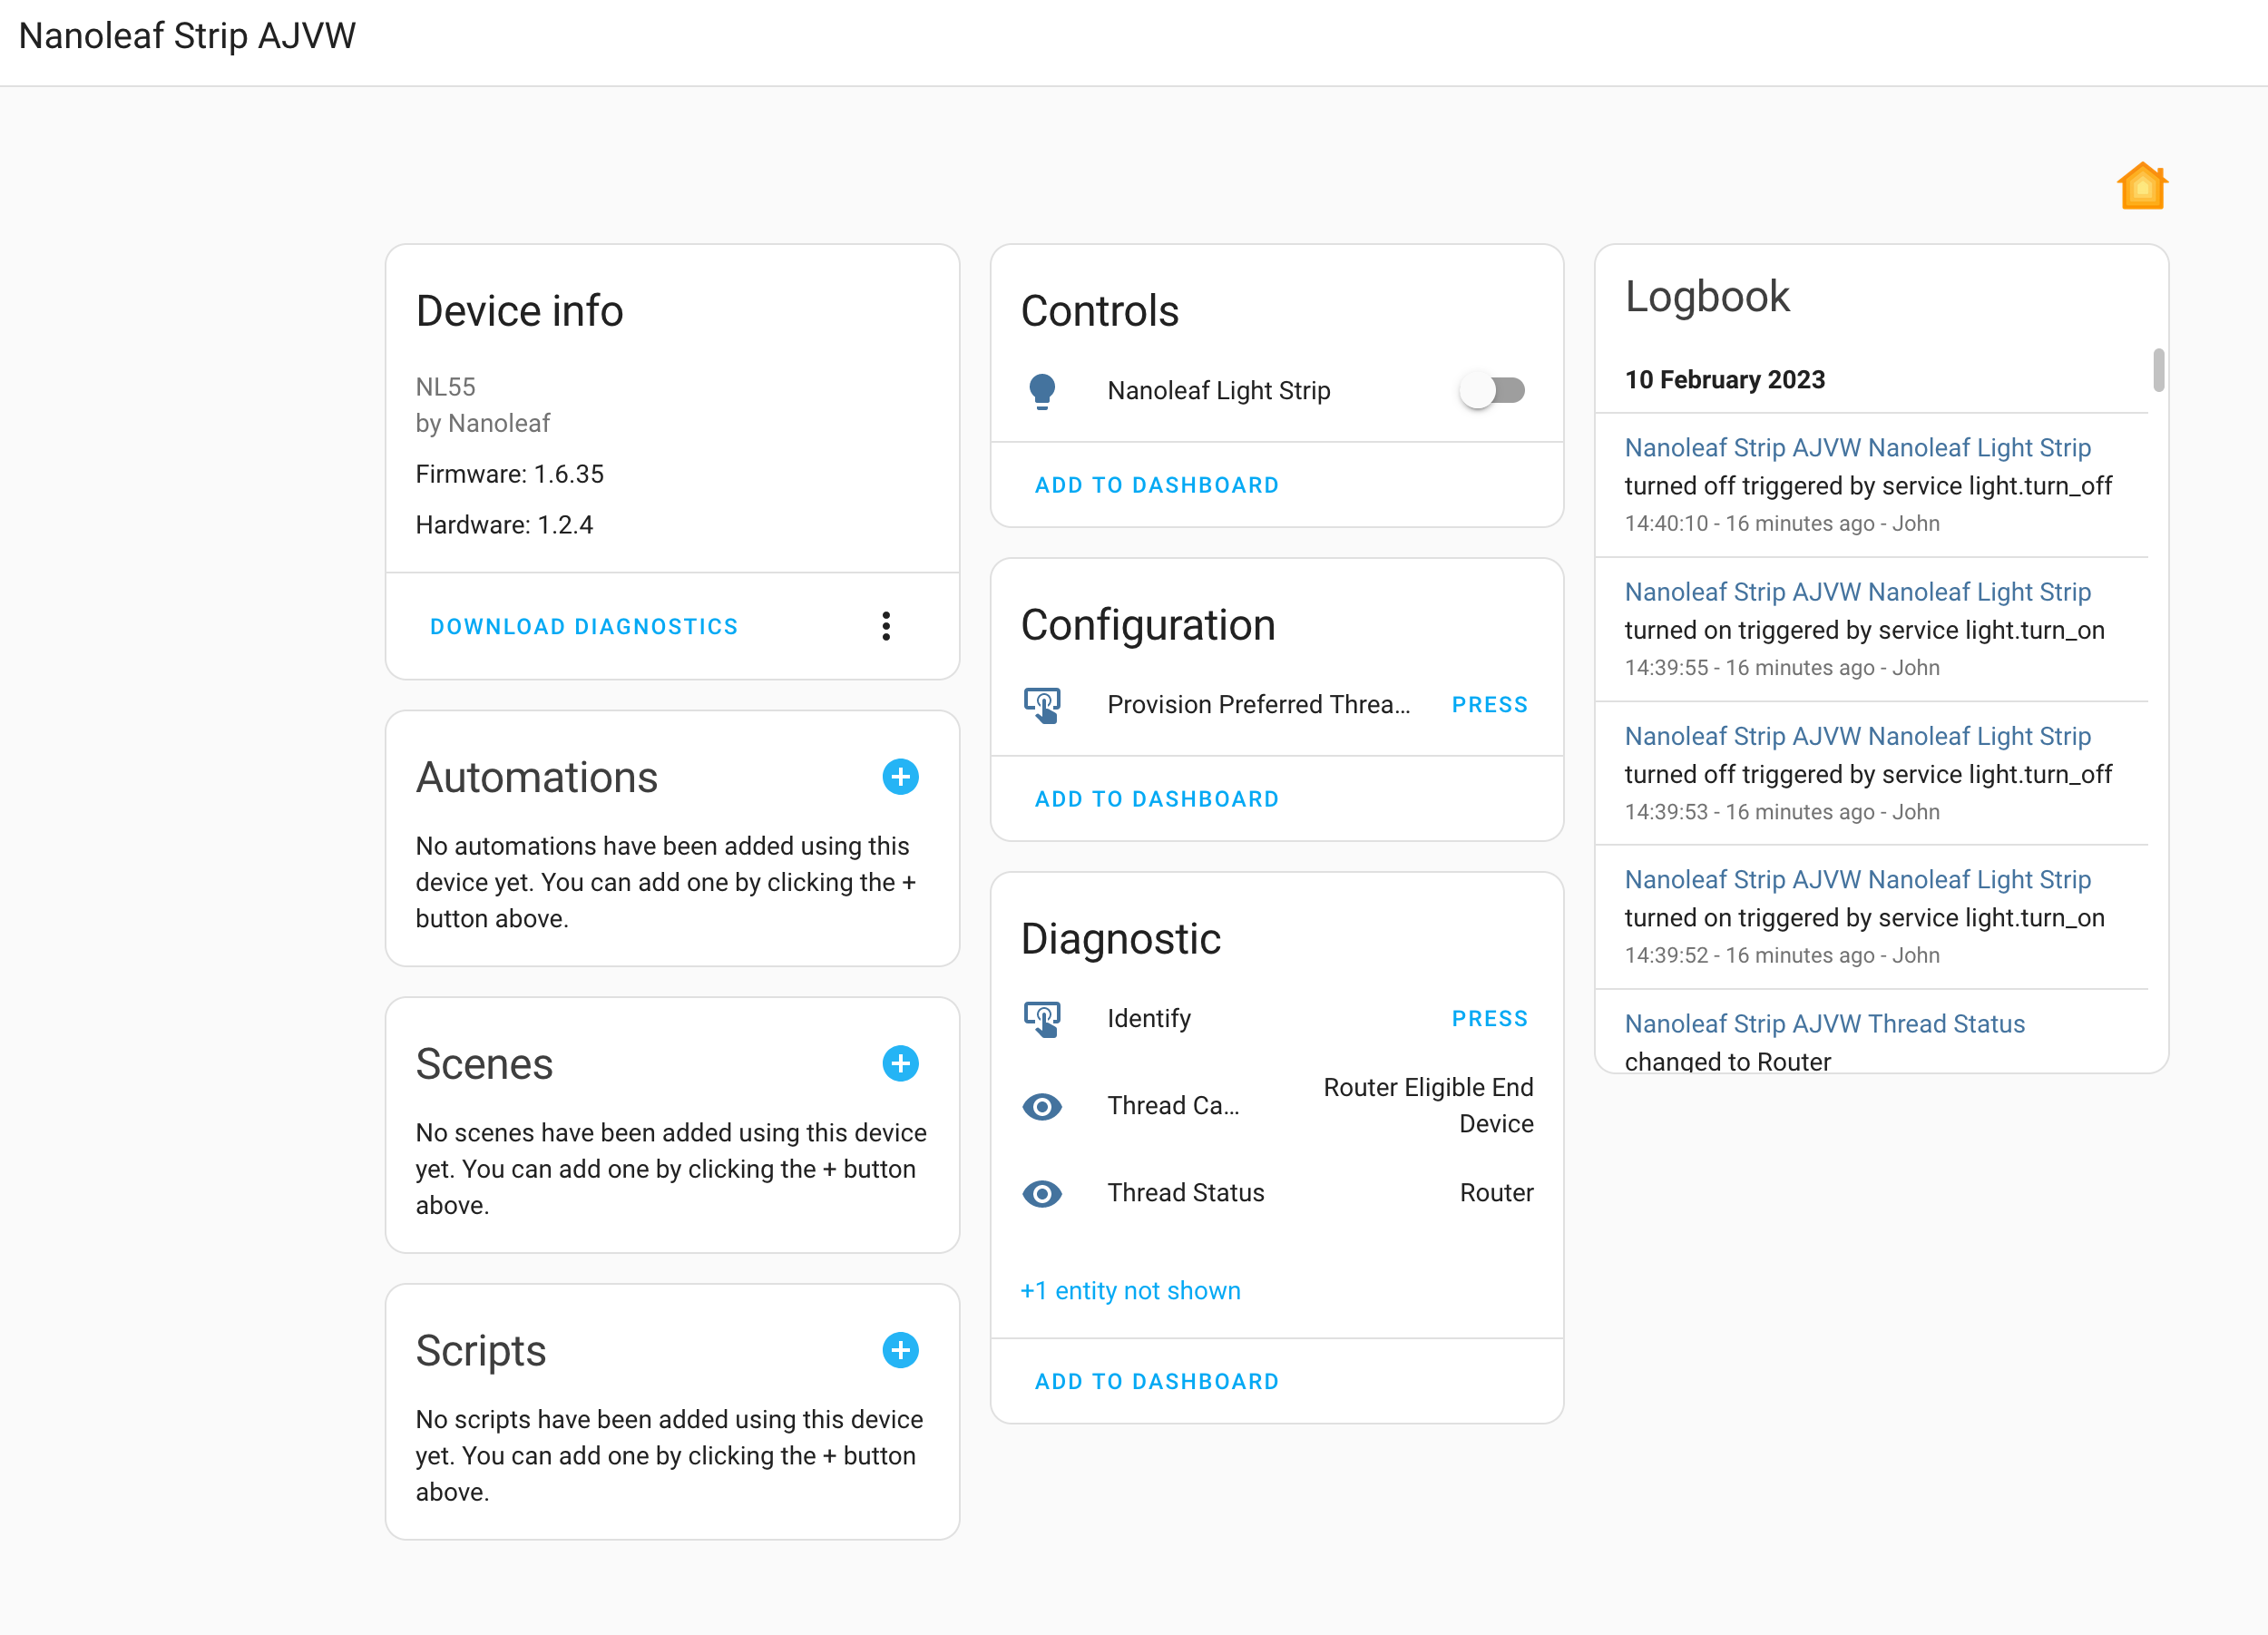Screen dimensions: 2268x1635
Task: Click the Thread Capabilities eye icon
Action: [x=1042, y=1106]
